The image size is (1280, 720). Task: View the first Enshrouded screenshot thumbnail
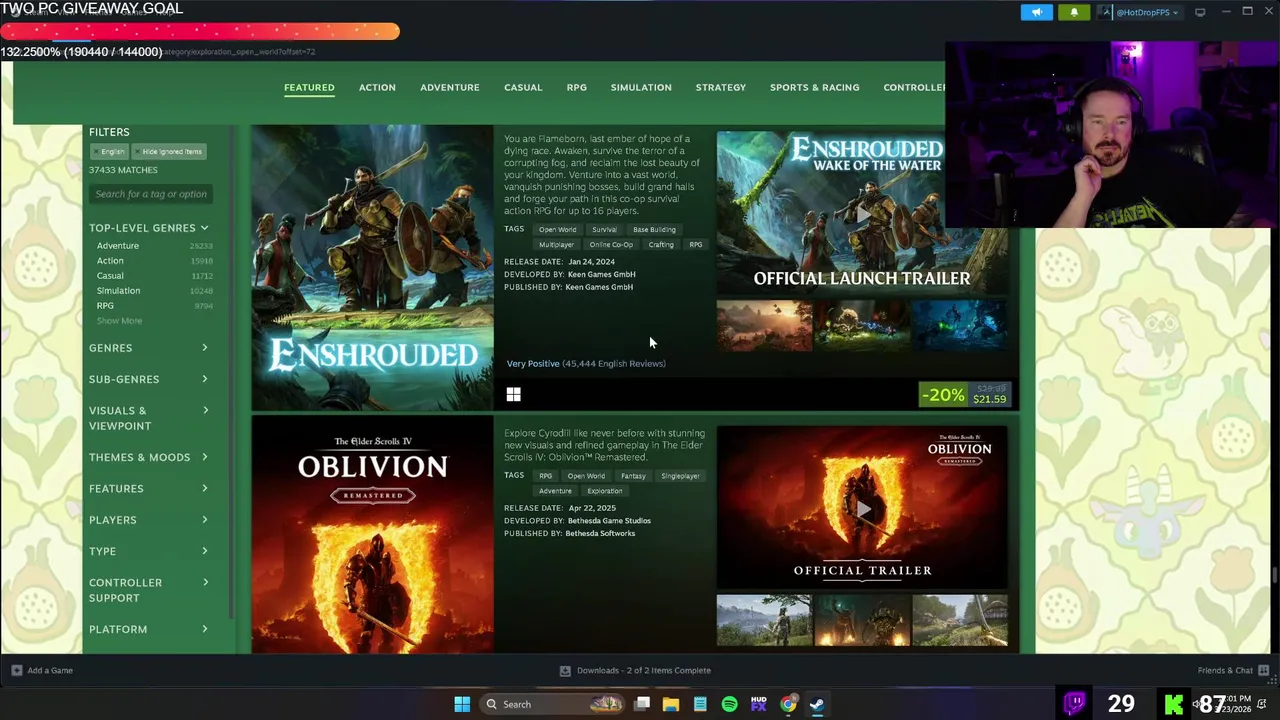(765, 326)
